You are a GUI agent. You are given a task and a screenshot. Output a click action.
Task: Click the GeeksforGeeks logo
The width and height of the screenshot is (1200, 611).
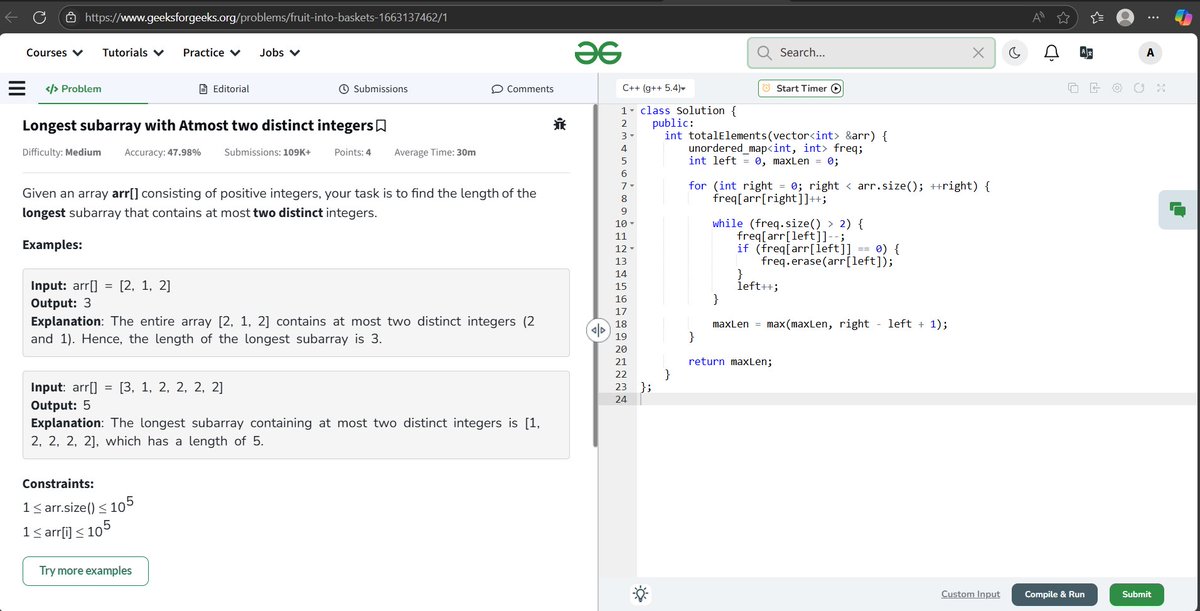tap(598, 53)
